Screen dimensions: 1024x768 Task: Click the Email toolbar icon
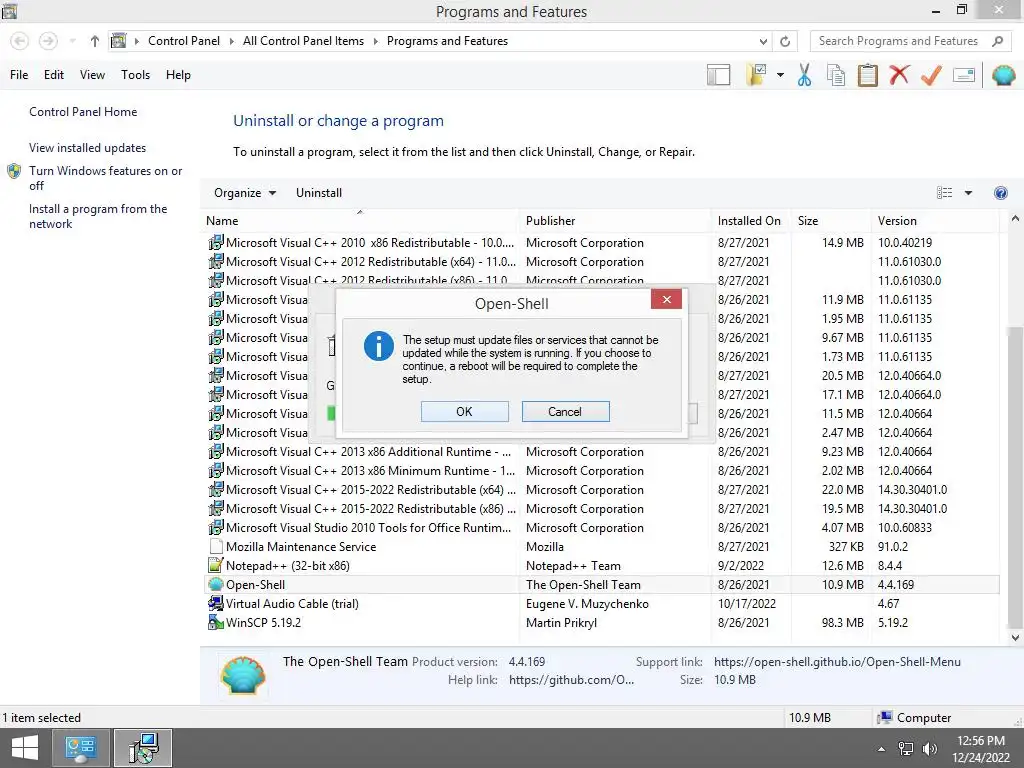[x=964, y=75]
